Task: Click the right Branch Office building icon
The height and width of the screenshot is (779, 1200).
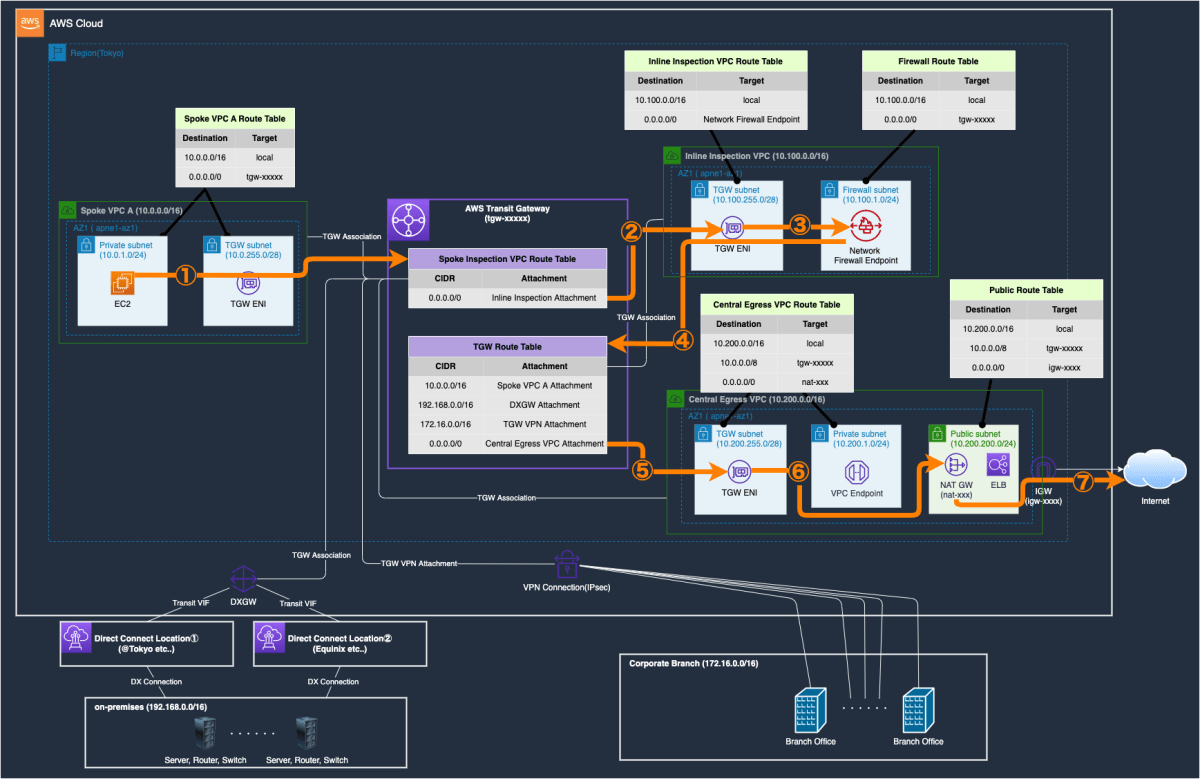Action: coord(918,709)
